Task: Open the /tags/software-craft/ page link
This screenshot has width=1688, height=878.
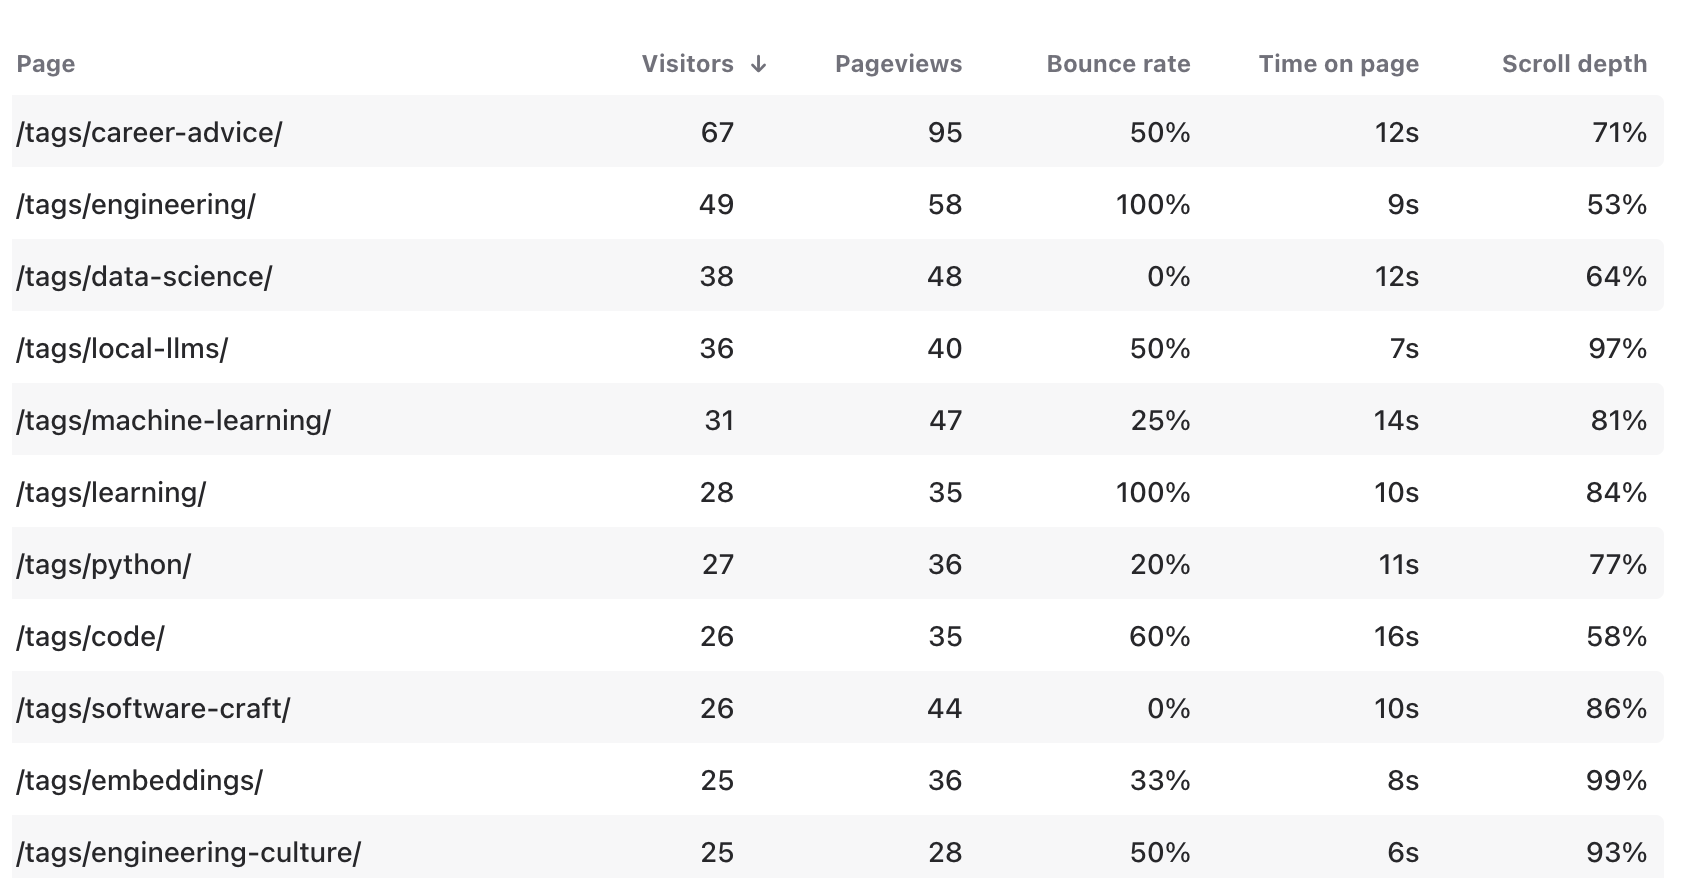Action: 153,708
